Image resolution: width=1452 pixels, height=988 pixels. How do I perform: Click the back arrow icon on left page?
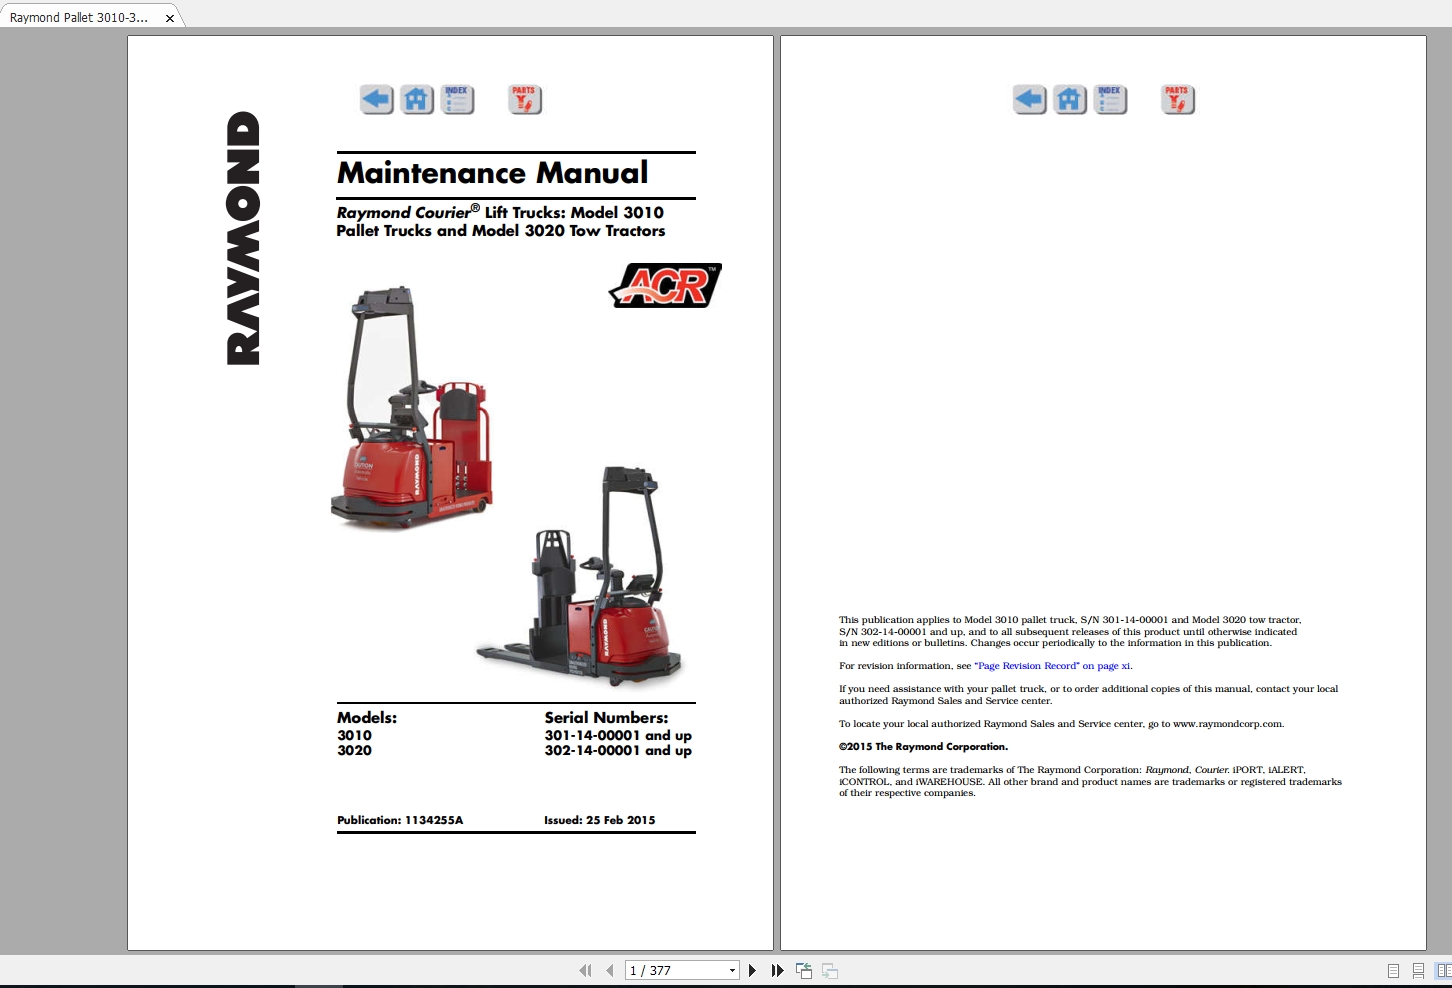click(x=376, y=99)
